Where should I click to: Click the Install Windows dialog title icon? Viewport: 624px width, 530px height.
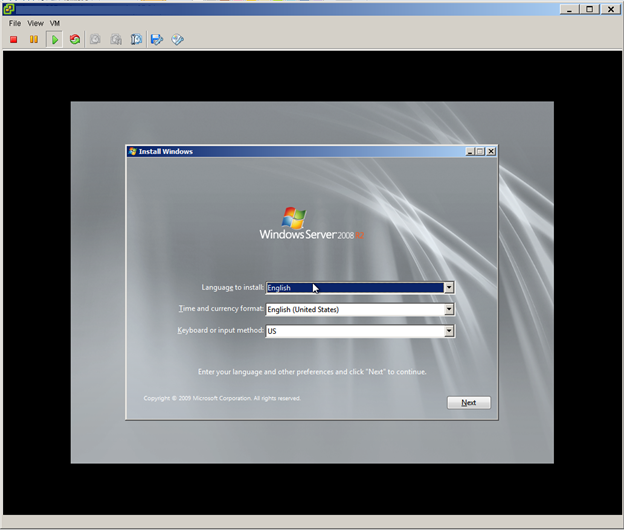(133, 151)
